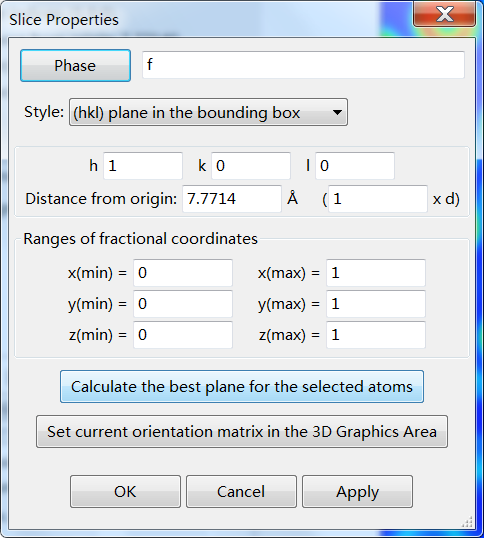
Task: Close the Slice Properties window
Action: point(445,14)
